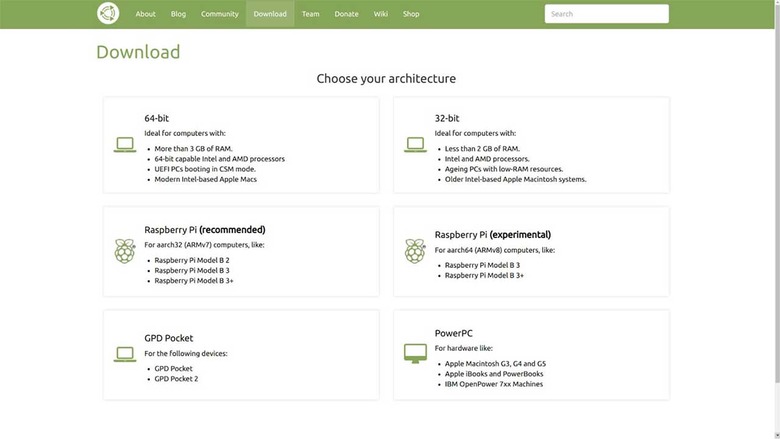Screen dimensions: 780x439
Task: Open the Donate page
Action: 346,14
